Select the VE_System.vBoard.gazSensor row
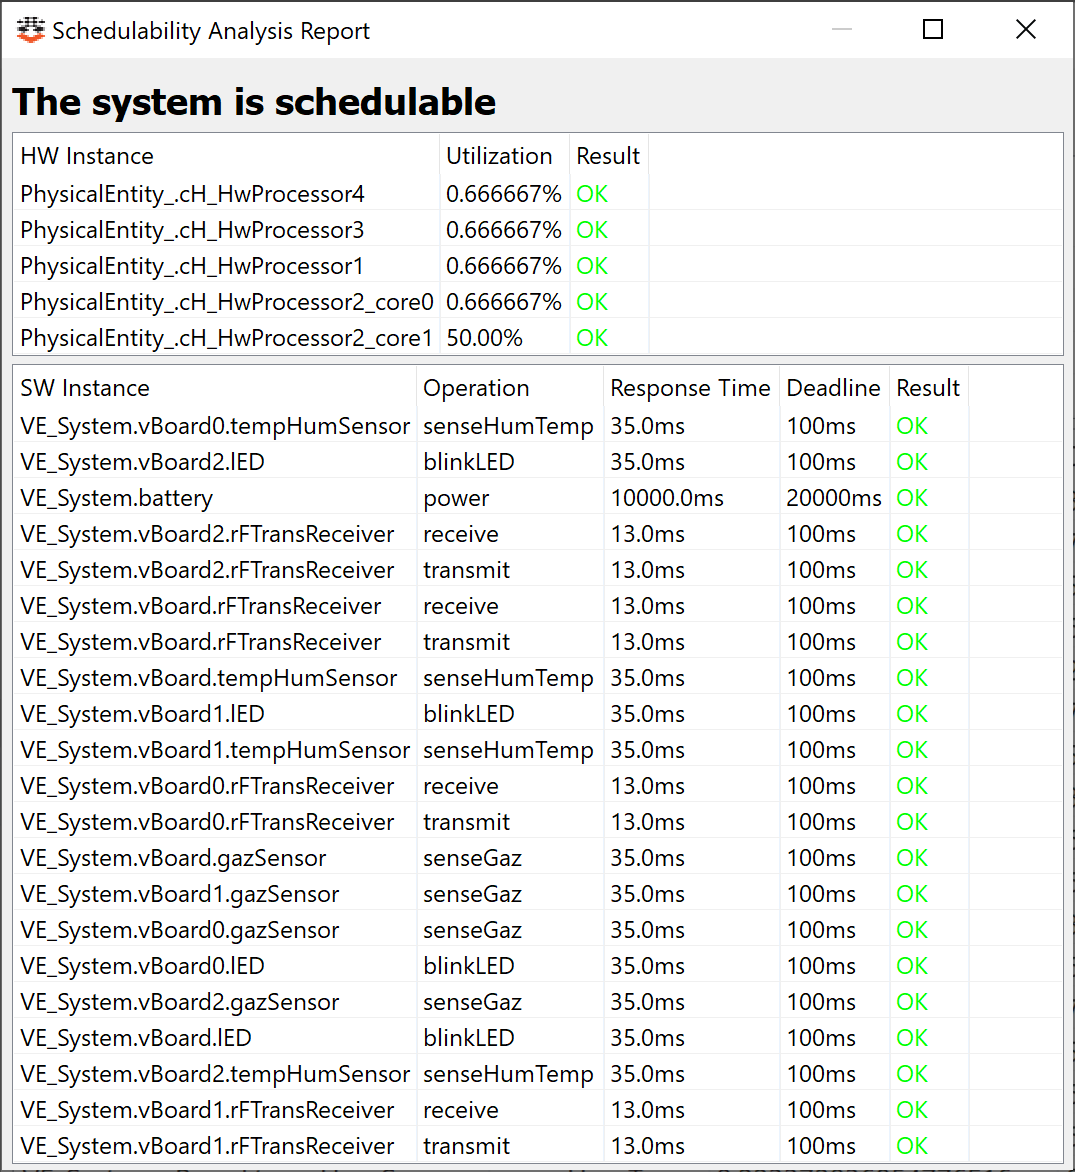 pyautogui.click(x=538, y=858)
